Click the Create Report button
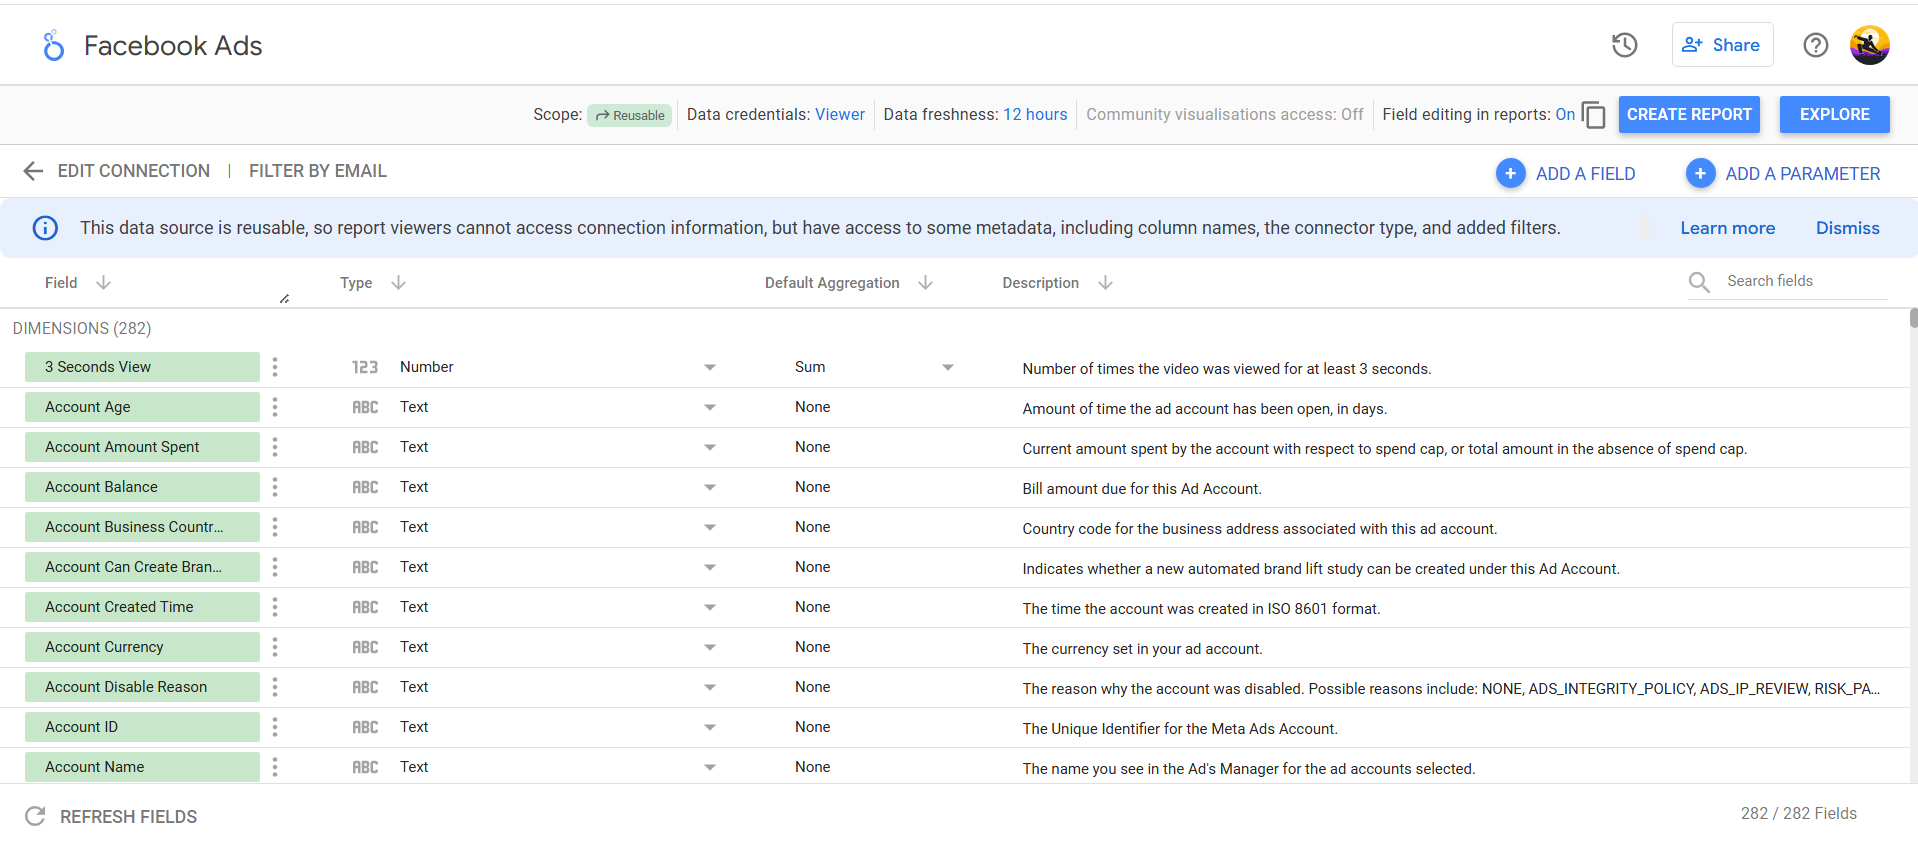The width and height of the screenshot is (1918, 841). coord(1689,114)
